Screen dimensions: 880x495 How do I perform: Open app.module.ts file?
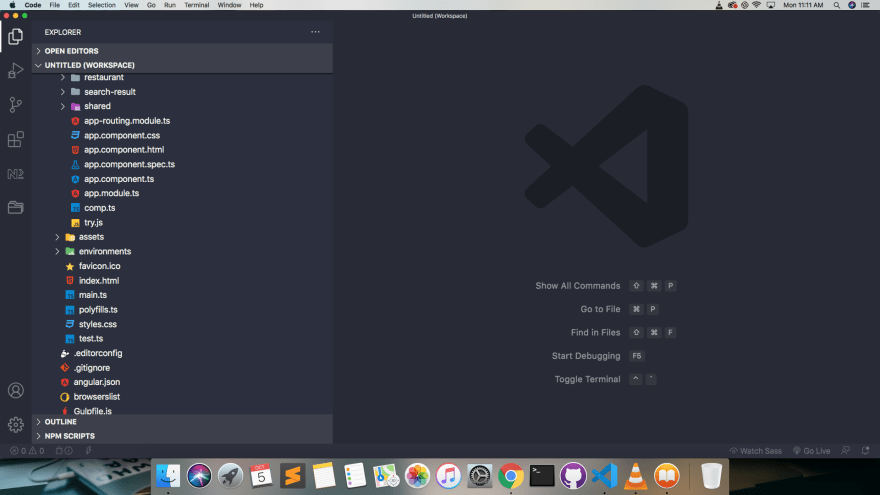pos(112,193)
